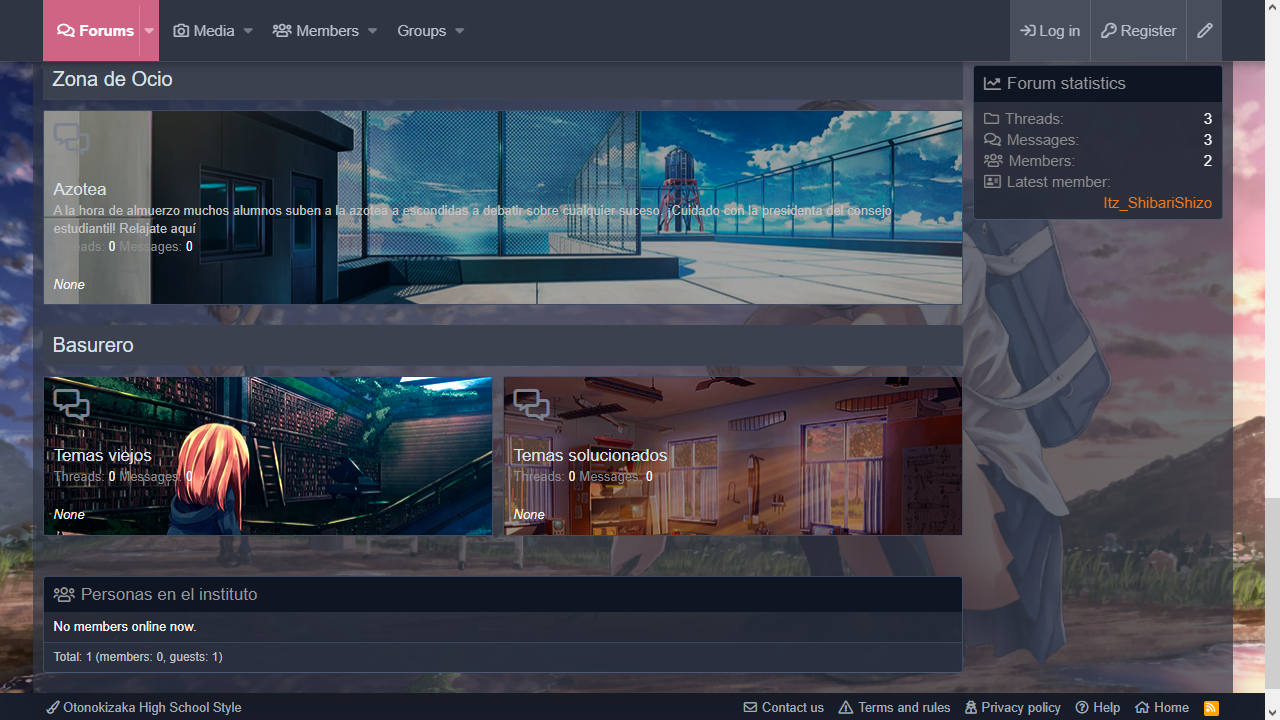Click the Personas en el instituto icon
Image resolution: width=1280 pixels, height=720 pixels.
tap(64, 595)
